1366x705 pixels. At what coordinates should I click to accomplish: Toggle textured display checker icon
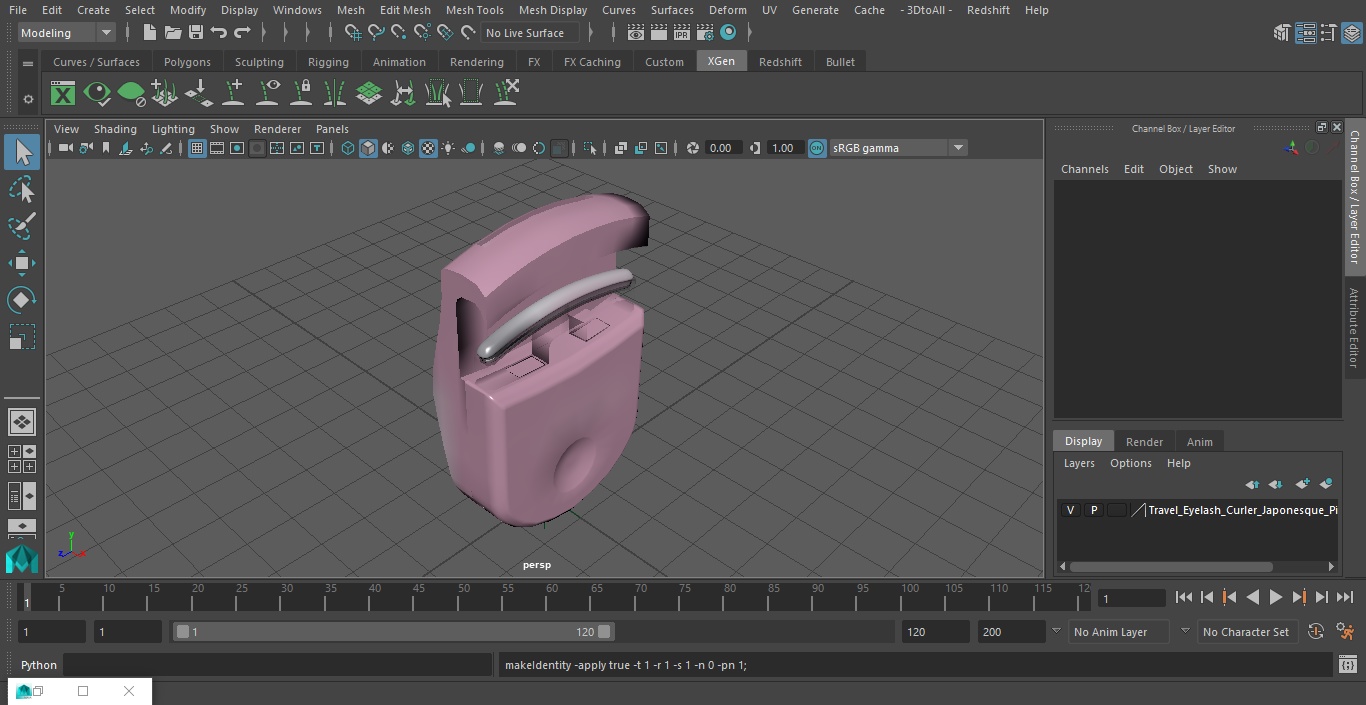(428, 148)
